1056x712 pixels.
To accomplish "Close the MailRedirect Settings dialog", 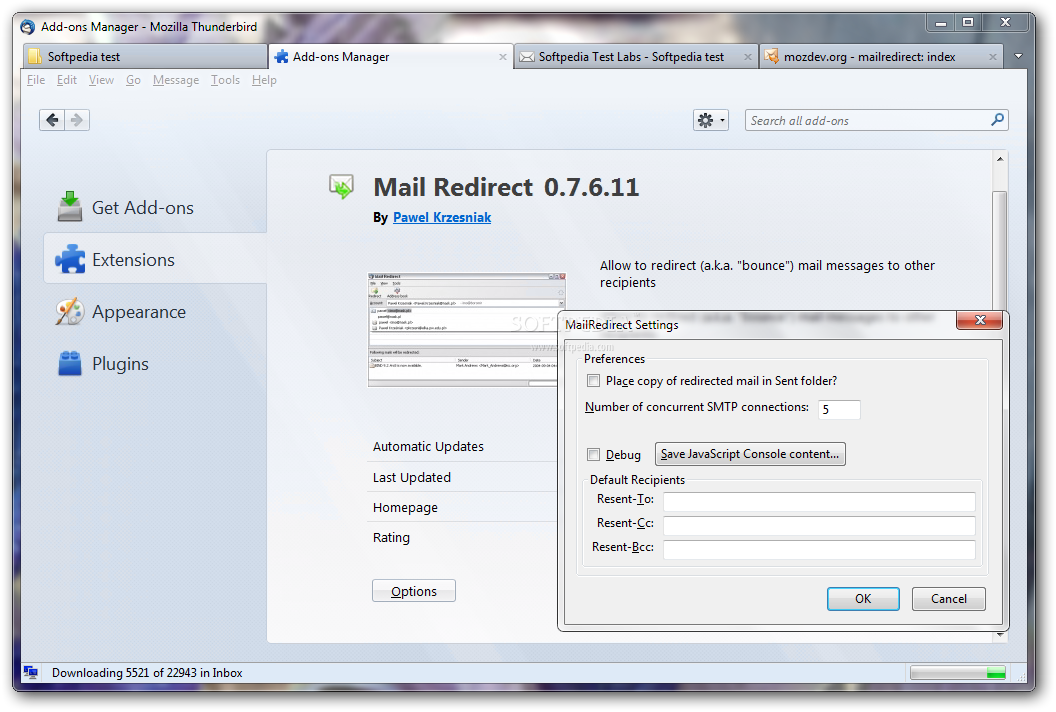I will coord(980,320).
